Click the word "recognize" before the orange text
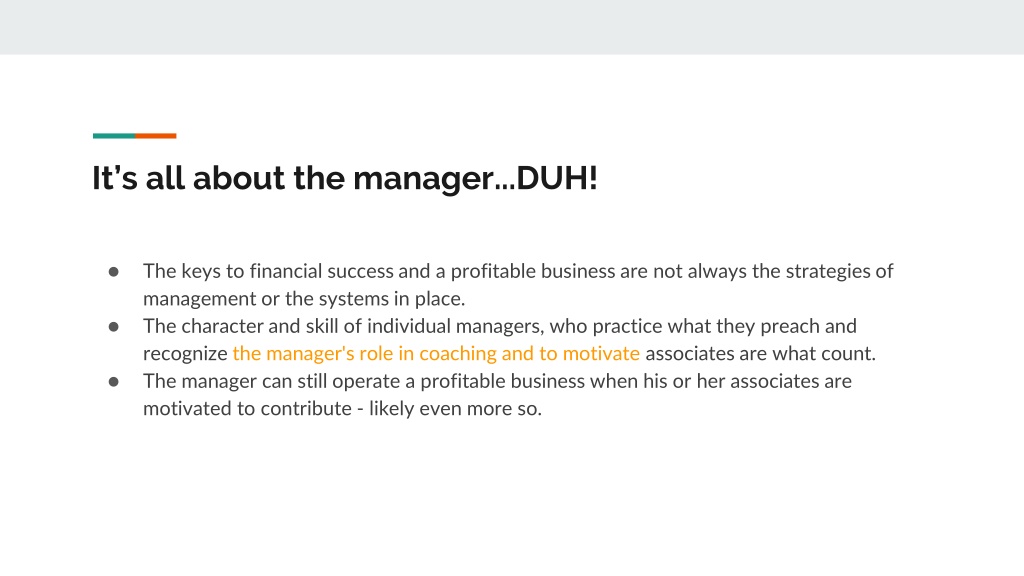This screenshot has width=1024, height=576. tap(185, 354)
